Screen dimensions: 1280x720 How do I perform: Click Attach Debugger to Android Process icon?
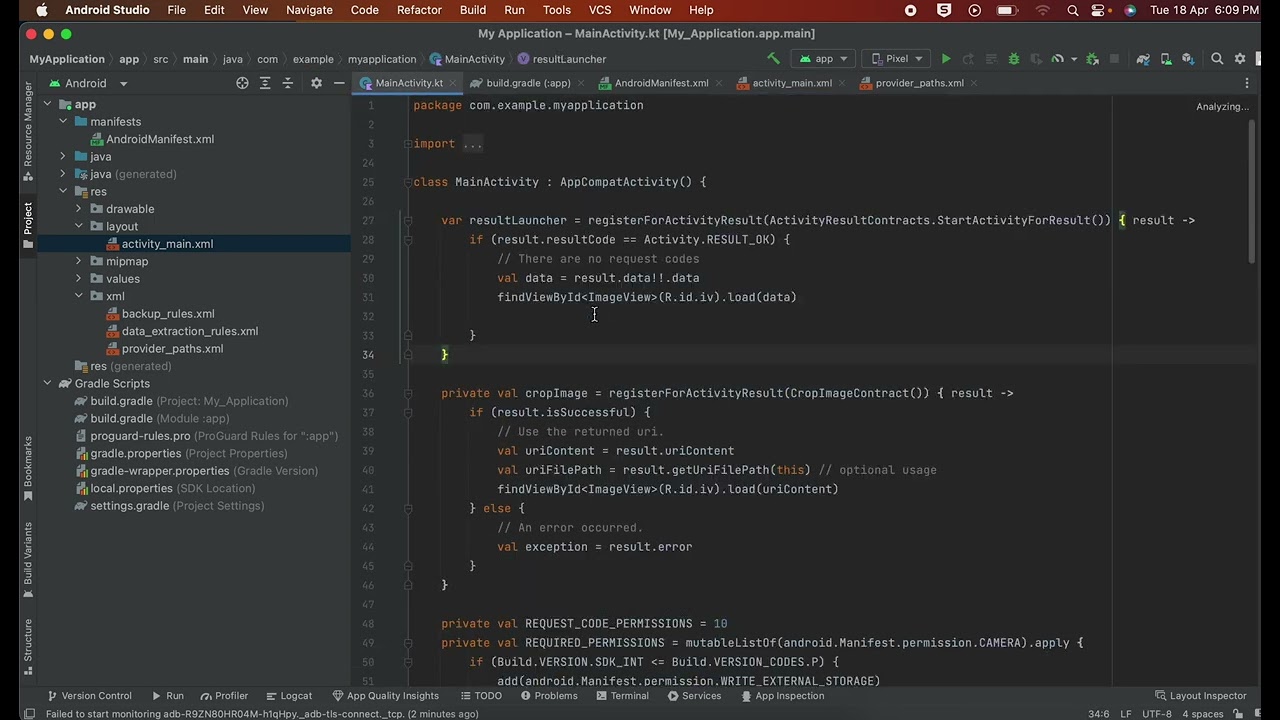point(1092,59)
